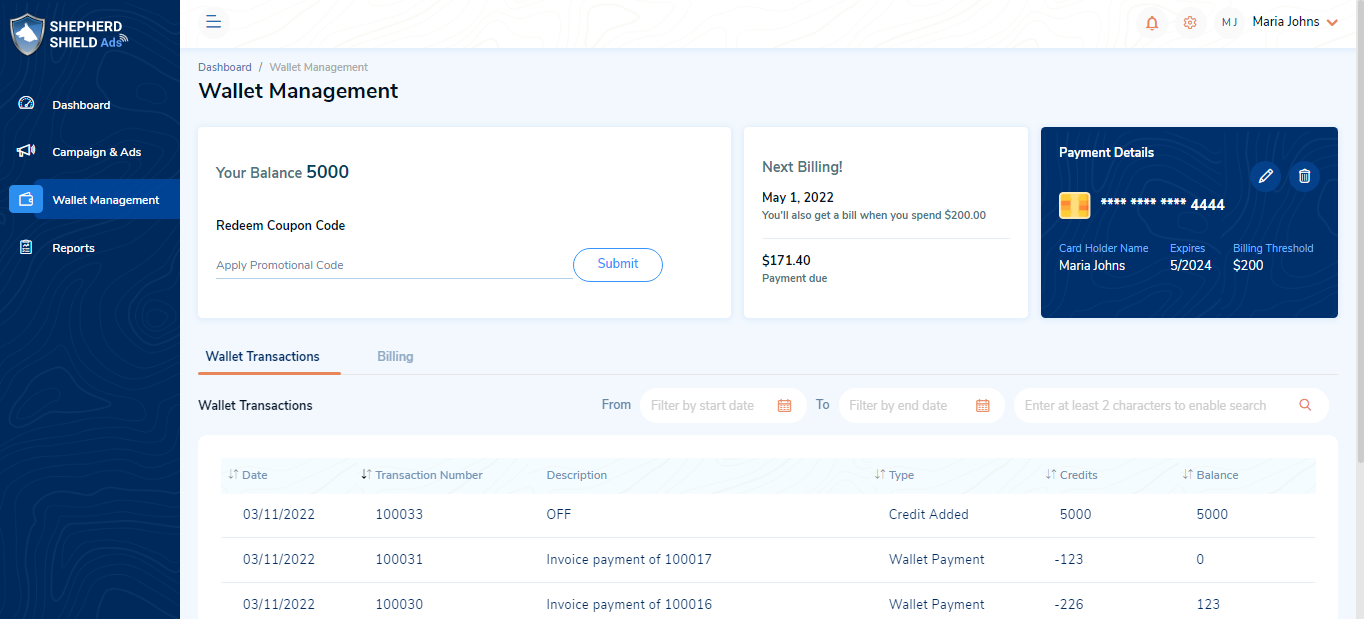Go to Dashboard in the sidebar
This screenshot has height=619, width=1364.
point(81,105)
